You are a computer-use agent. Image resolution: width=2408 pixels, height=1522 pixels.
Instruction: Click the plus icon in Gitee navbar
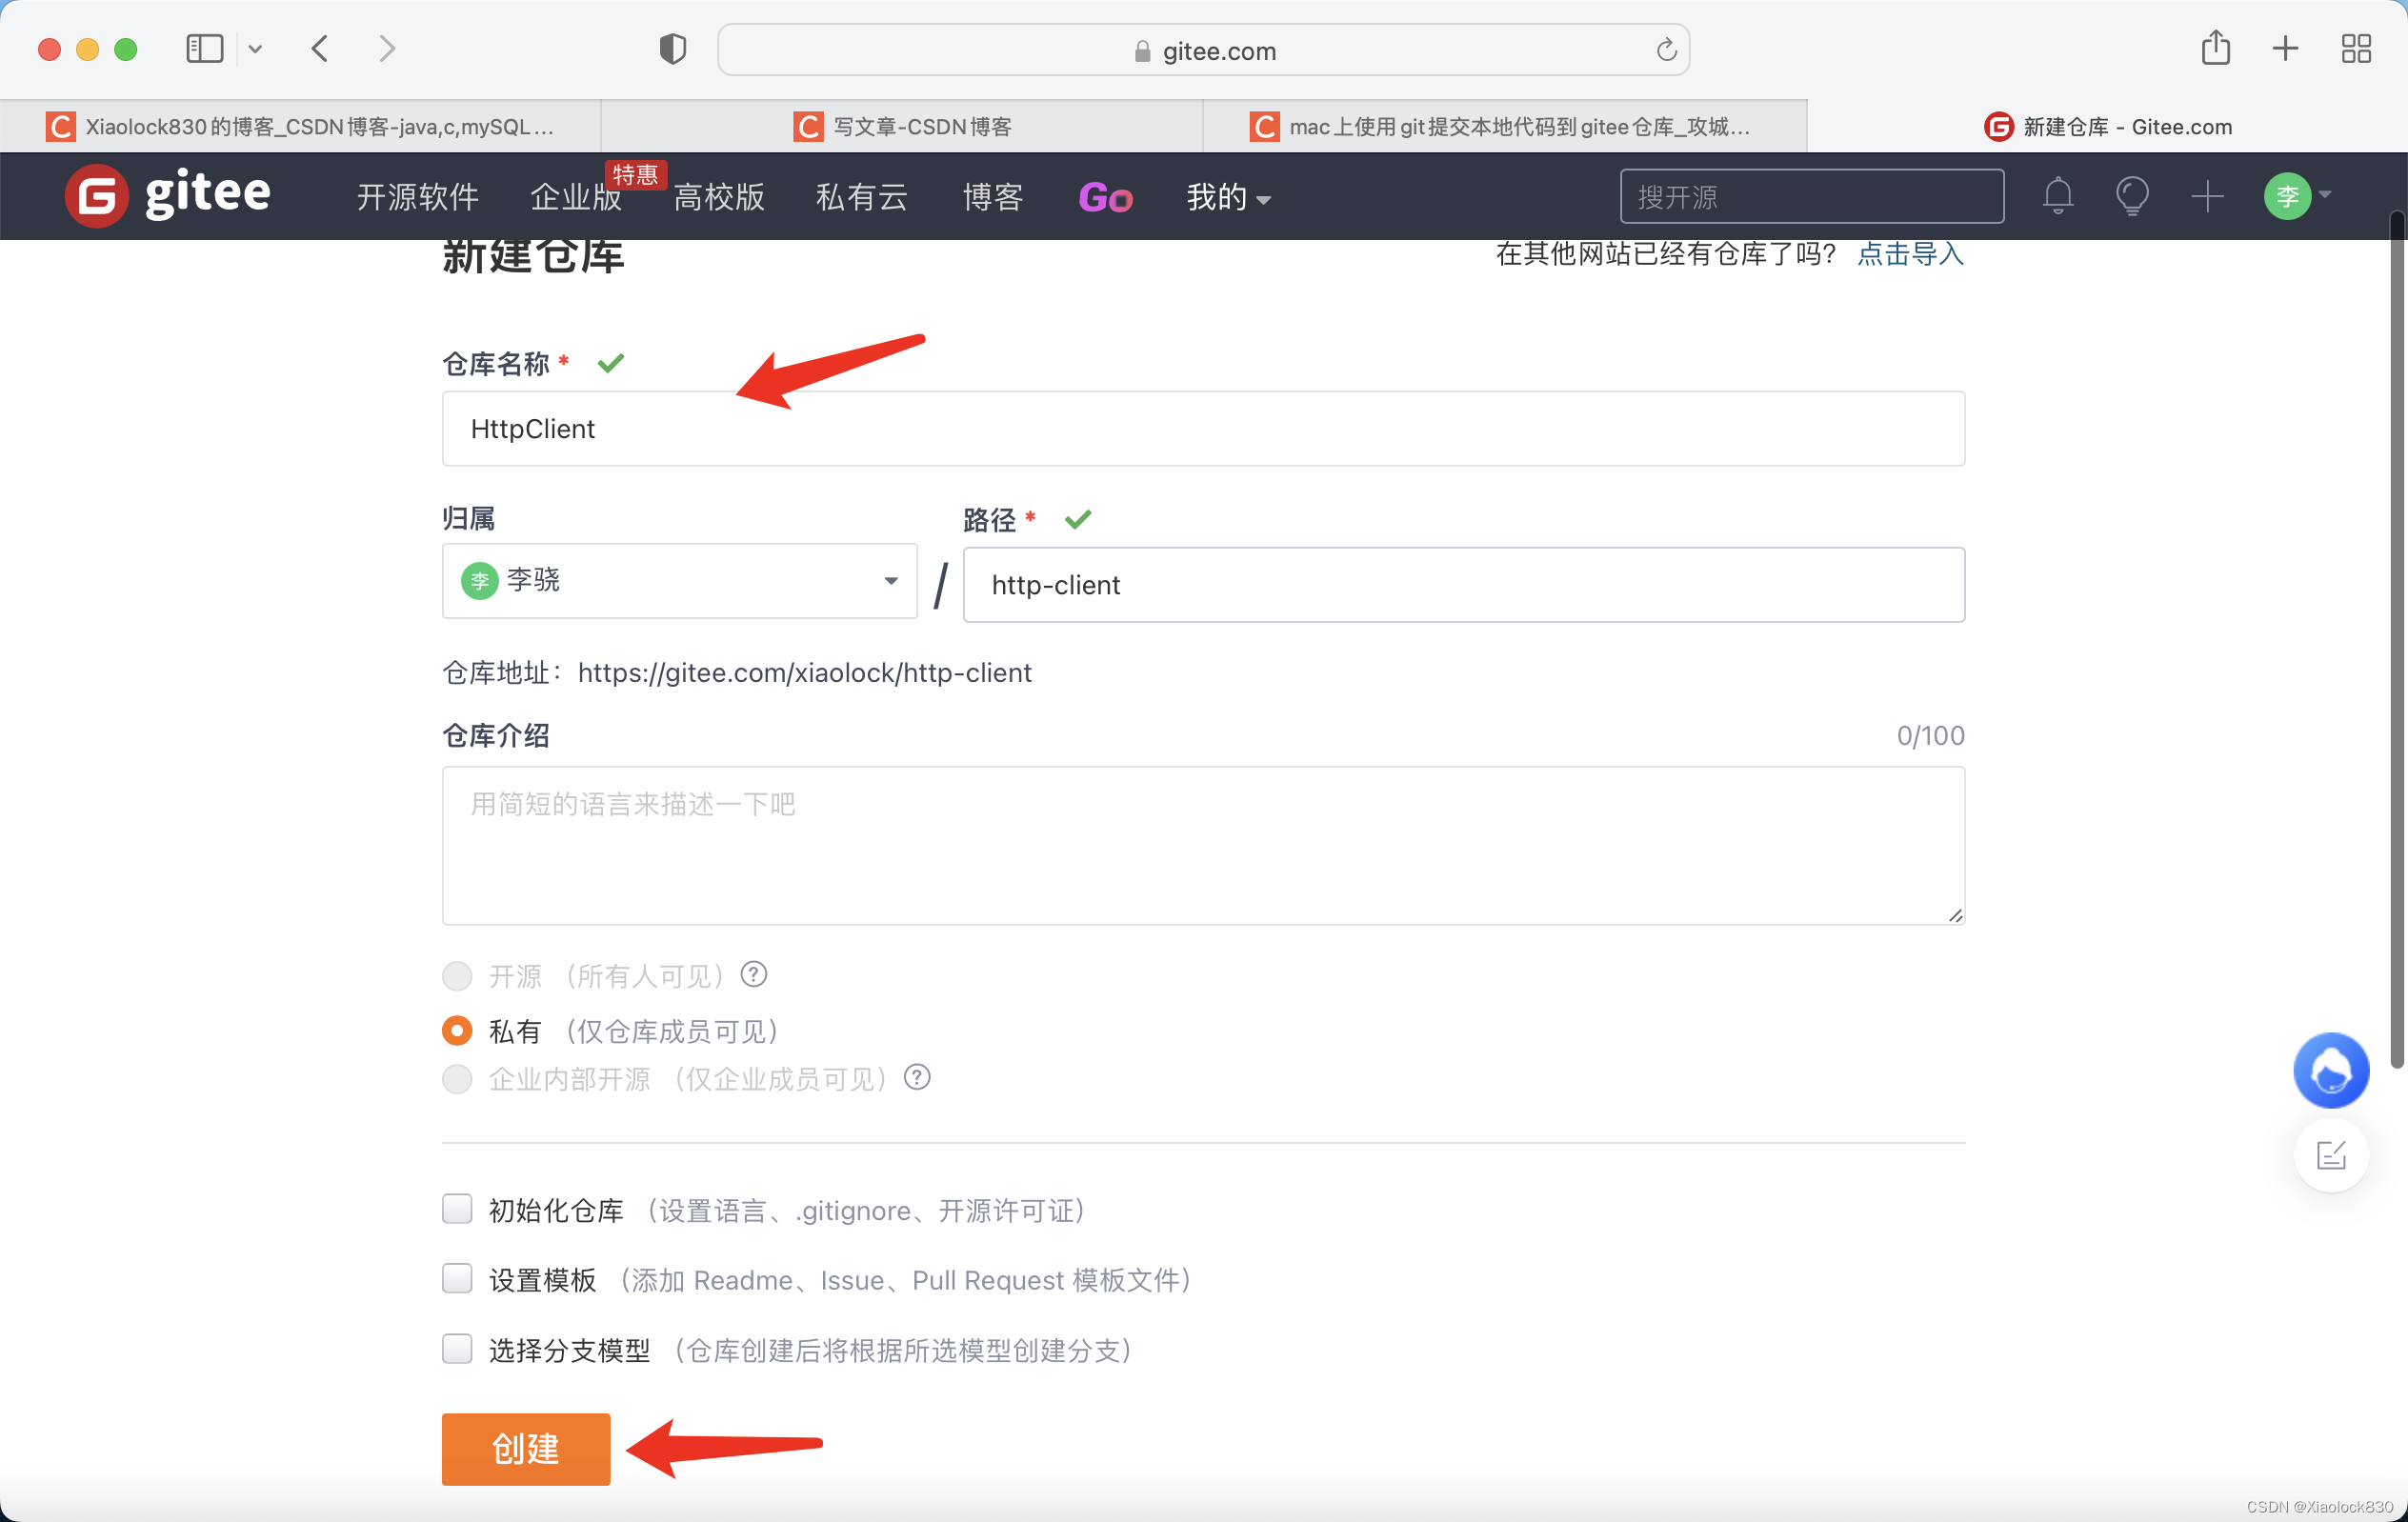click(x=2207, y=196)
